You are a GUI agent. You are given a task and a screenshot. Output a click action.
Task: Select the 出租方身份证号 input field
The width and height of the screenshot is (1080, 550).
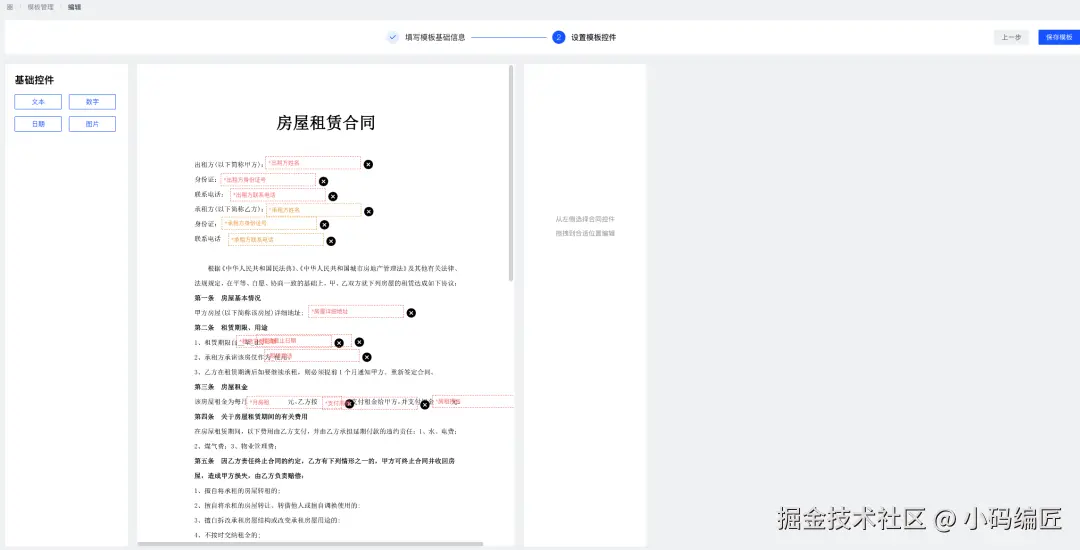point(268,180)
